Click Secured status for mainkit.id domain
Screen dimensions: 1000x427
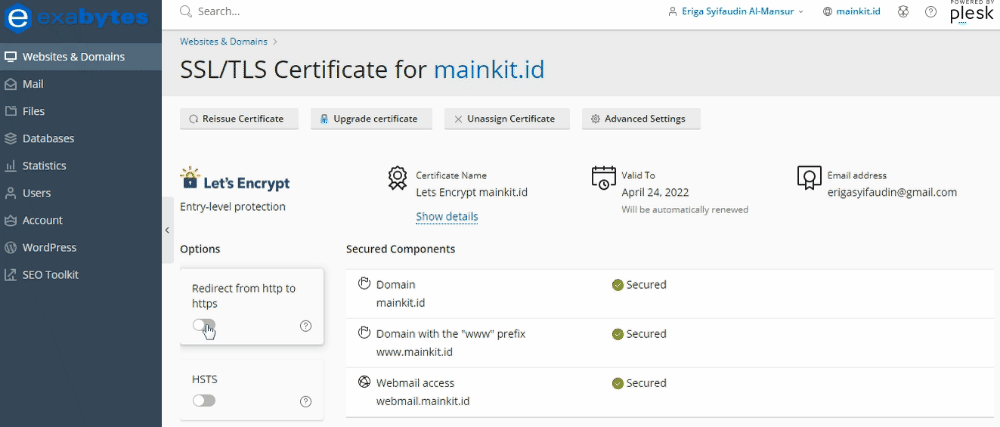pyautogui.click(x=639, y=285)
